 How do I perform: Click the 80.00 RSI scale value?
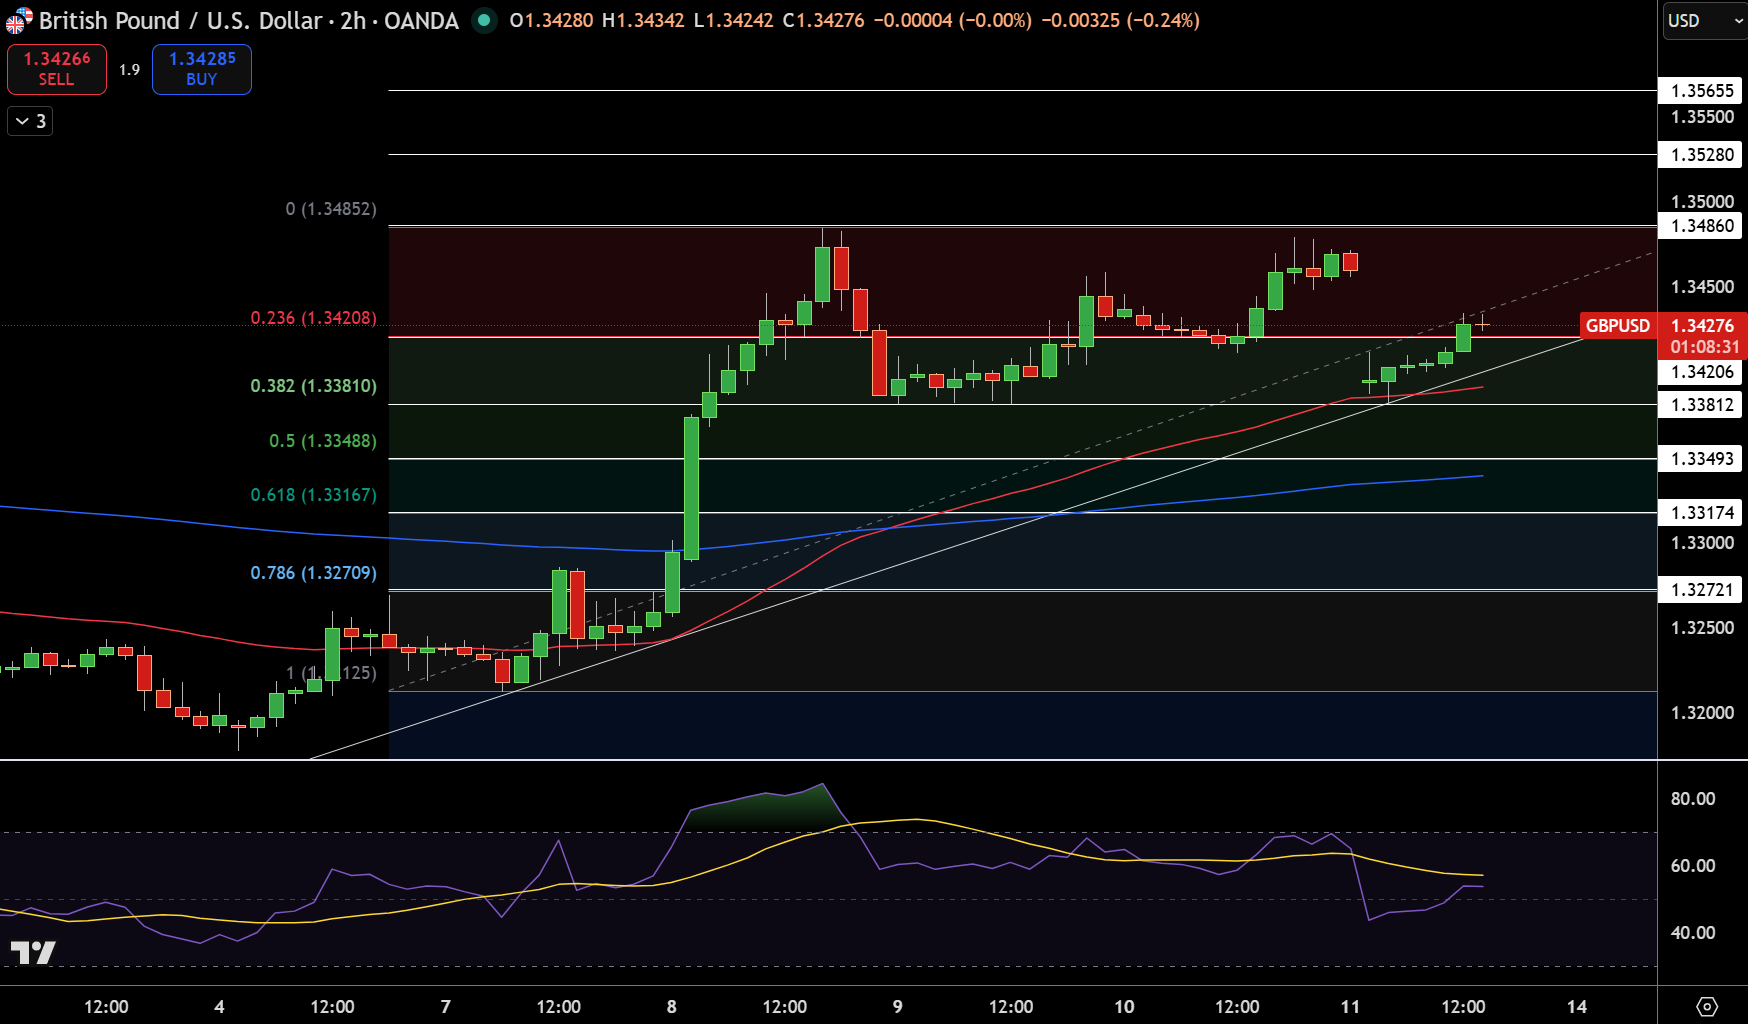click(x=1693, y=799)
